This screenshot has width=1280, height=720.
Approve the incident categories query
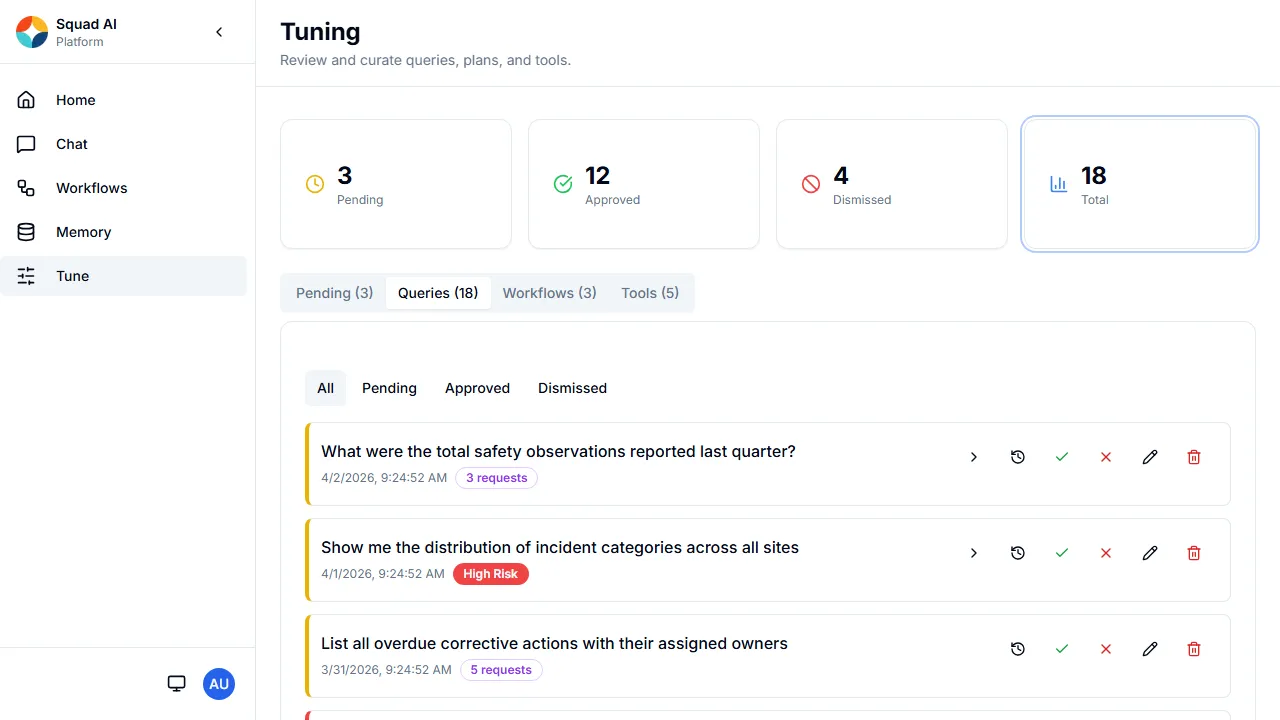pos(1062,553)
